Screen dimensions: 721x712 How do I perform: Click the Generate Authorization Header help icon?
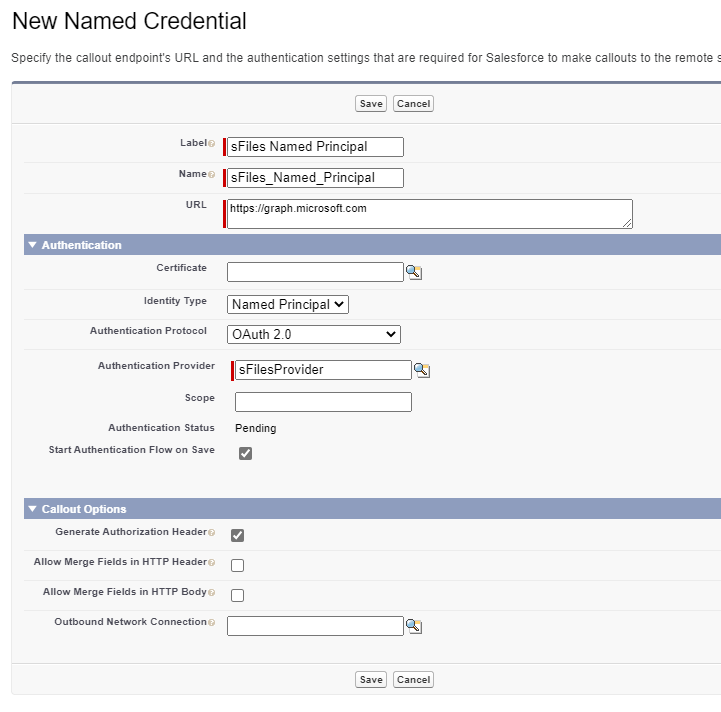point(212,533)
